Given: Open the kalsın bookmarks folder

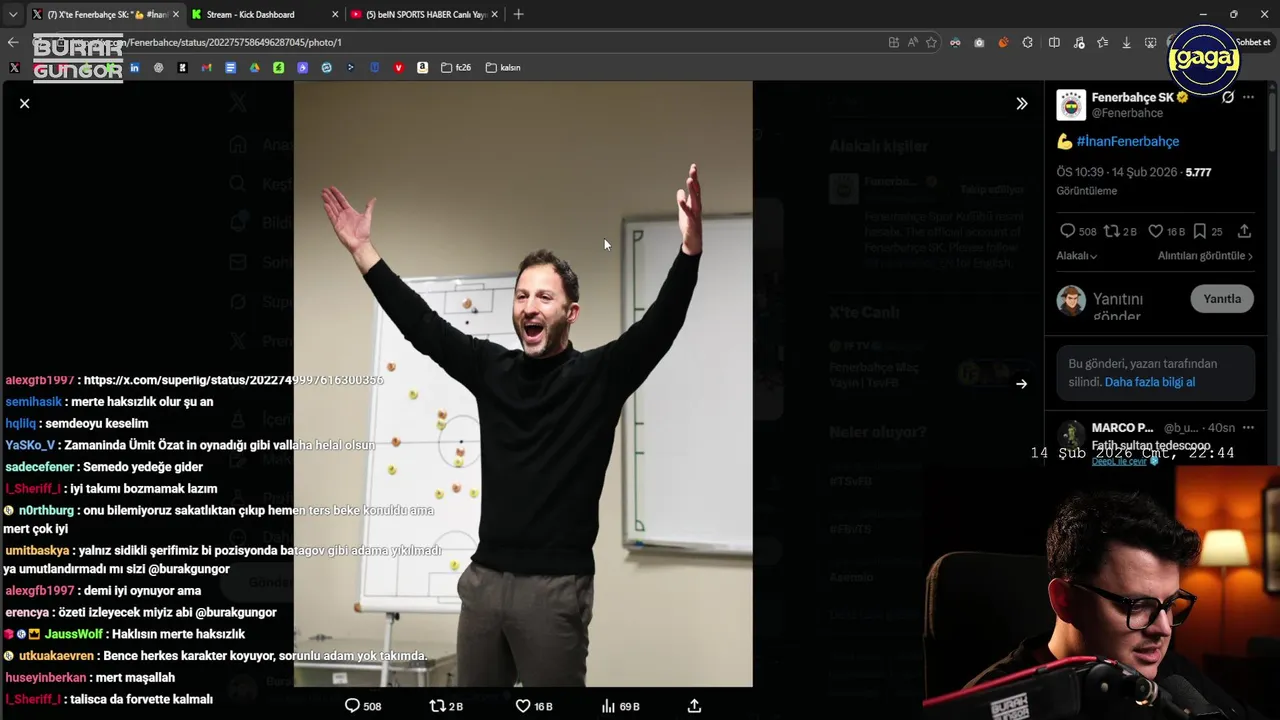Looking at the screenshot, I should 503,68.
